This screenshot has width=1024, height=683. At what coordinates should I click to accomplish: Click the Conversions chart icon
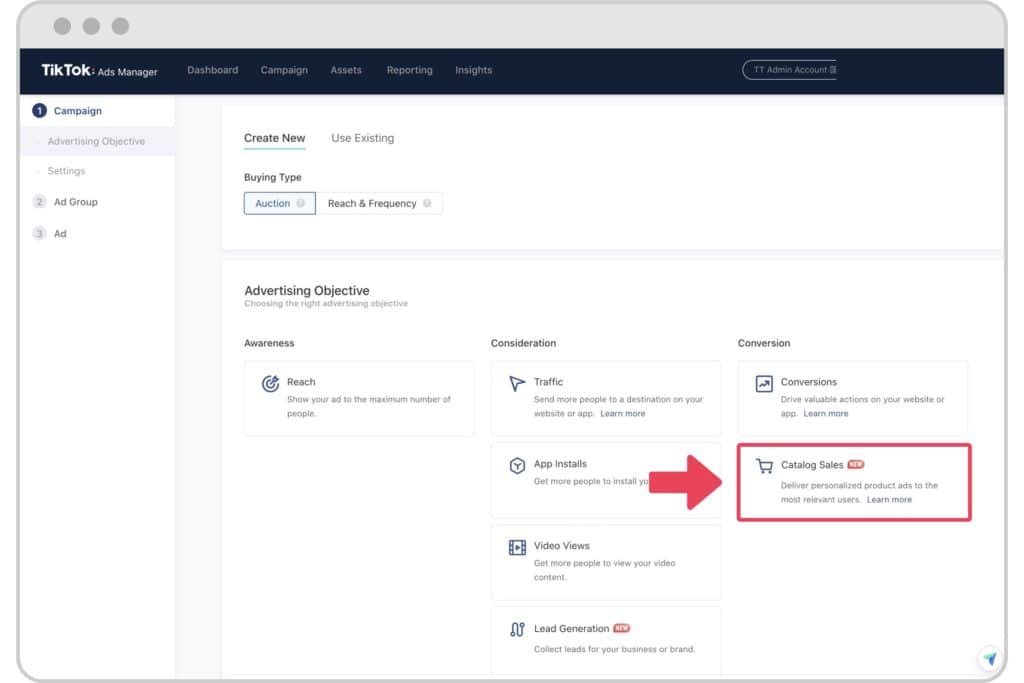tap(764, 383)
